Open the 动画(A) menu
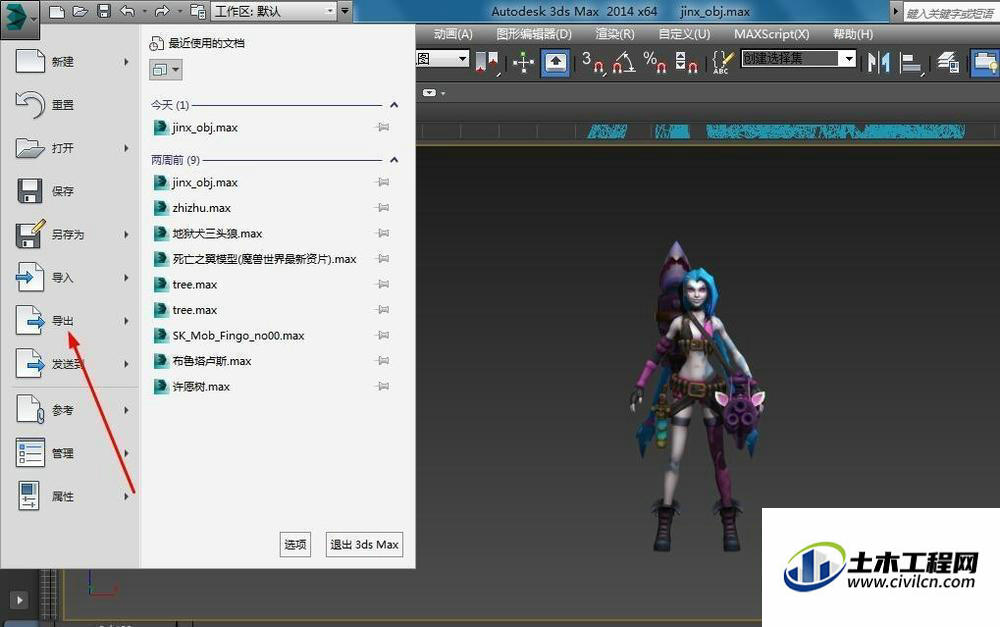Viewport: 1000px width, 627px height. click(453, 34)
